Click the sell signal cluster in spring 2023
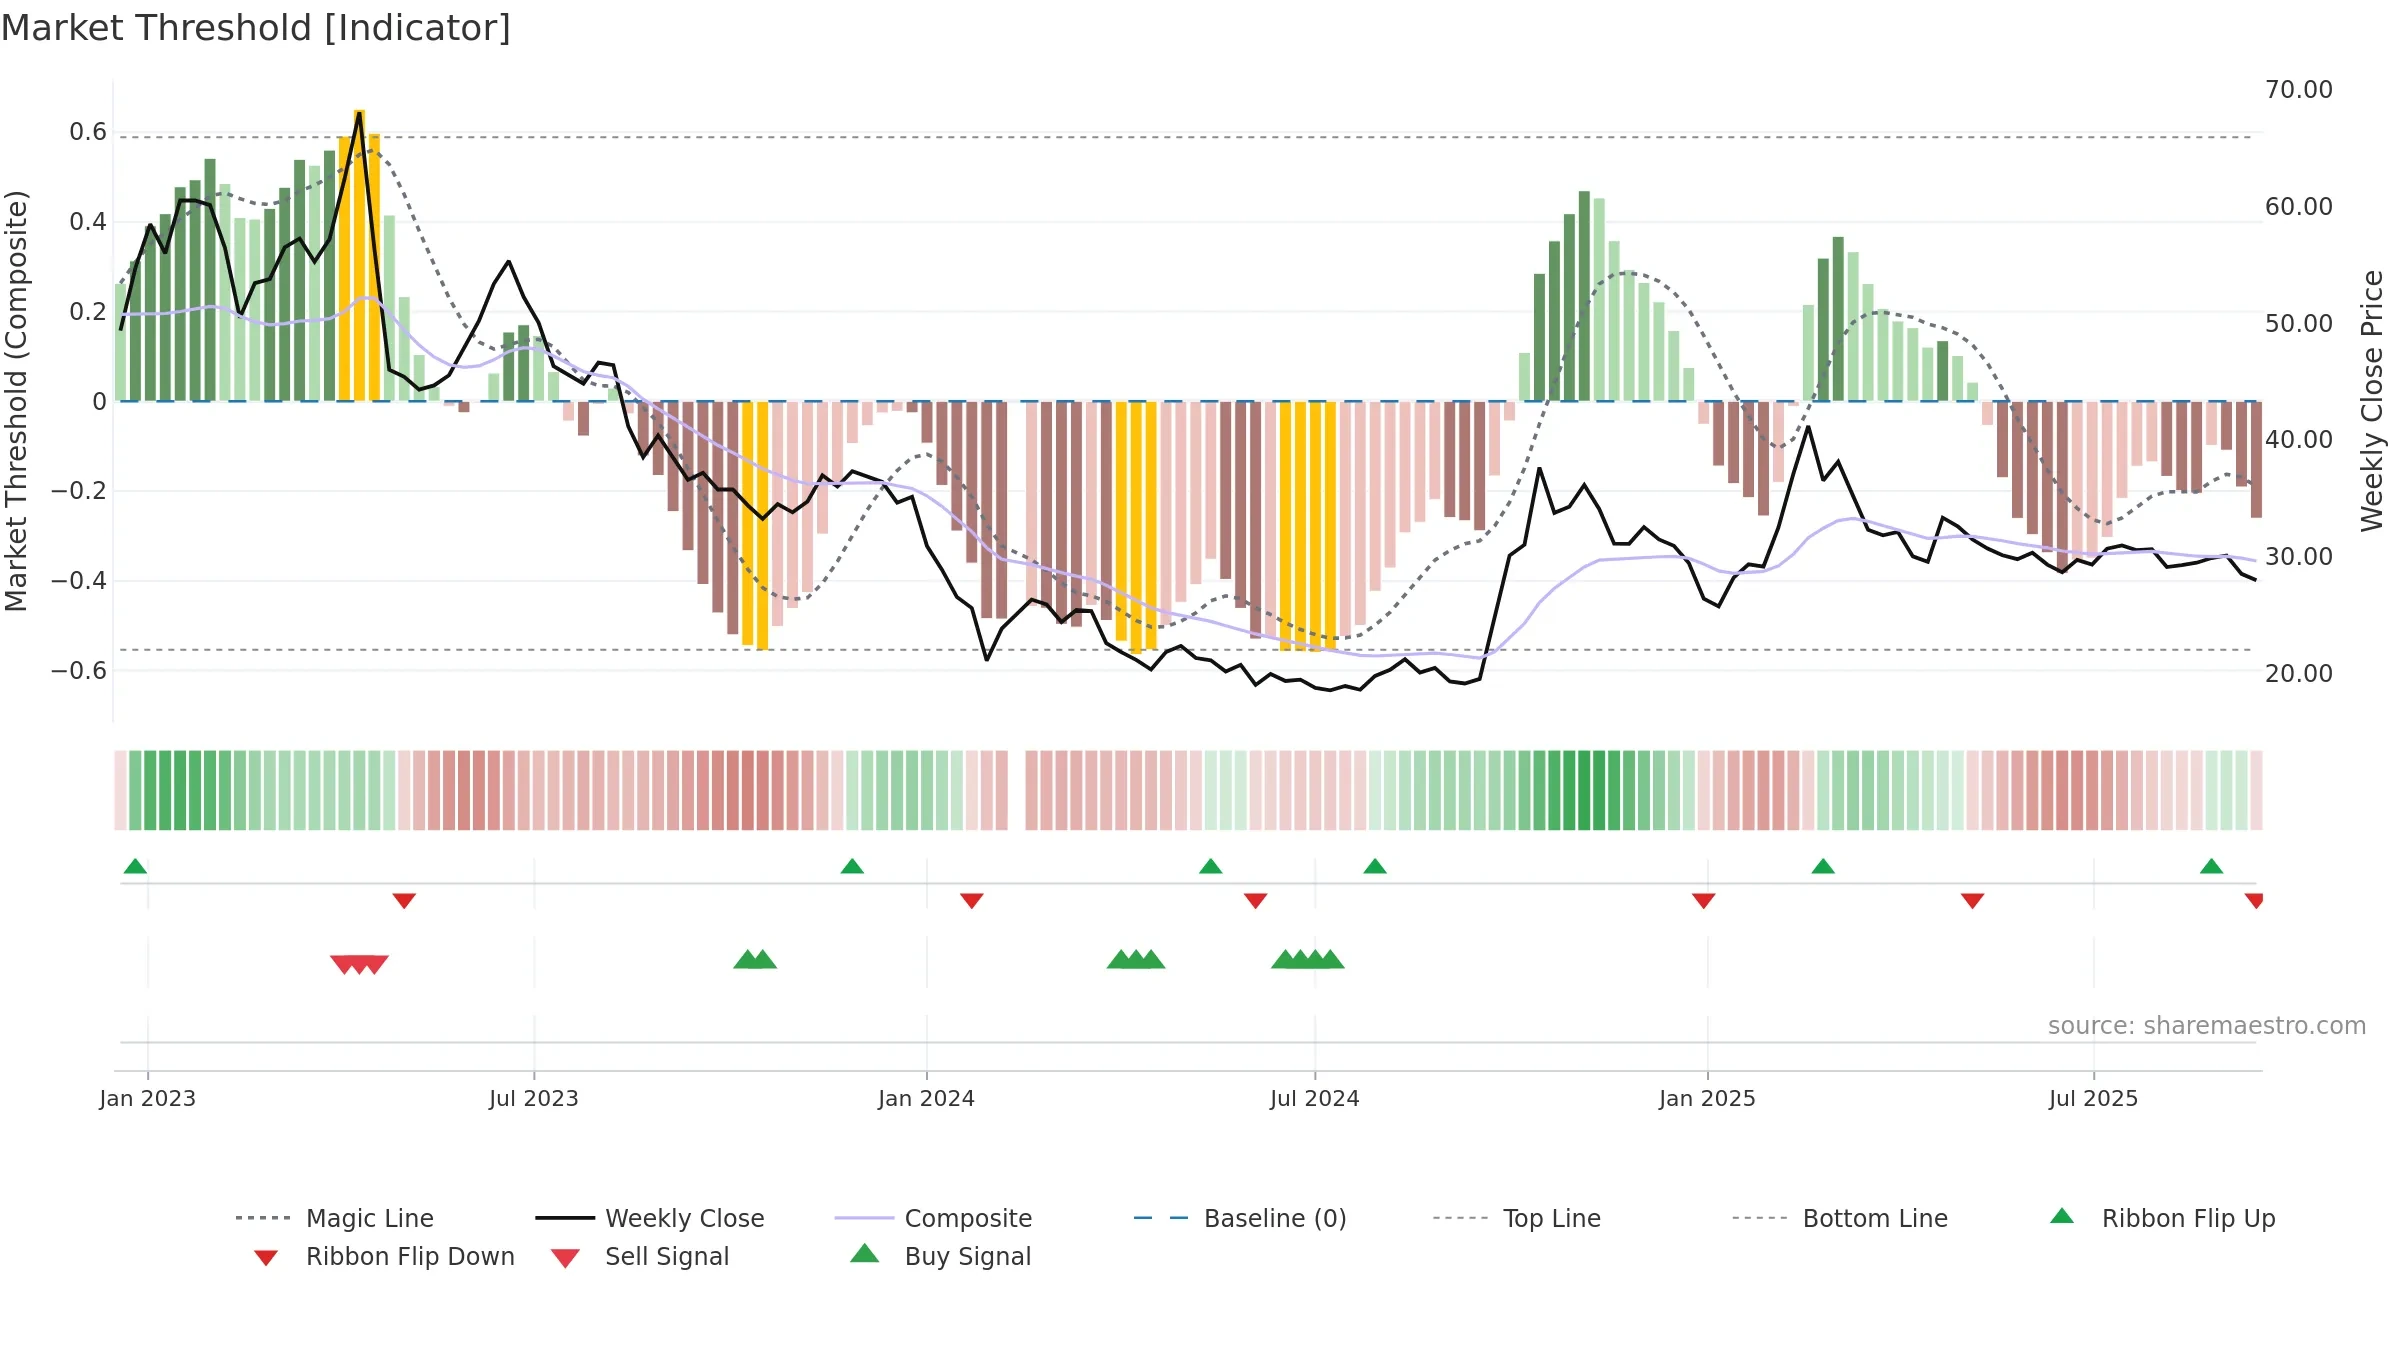The height and width of the screenshot is (1350, 2400). click(359, 965)
